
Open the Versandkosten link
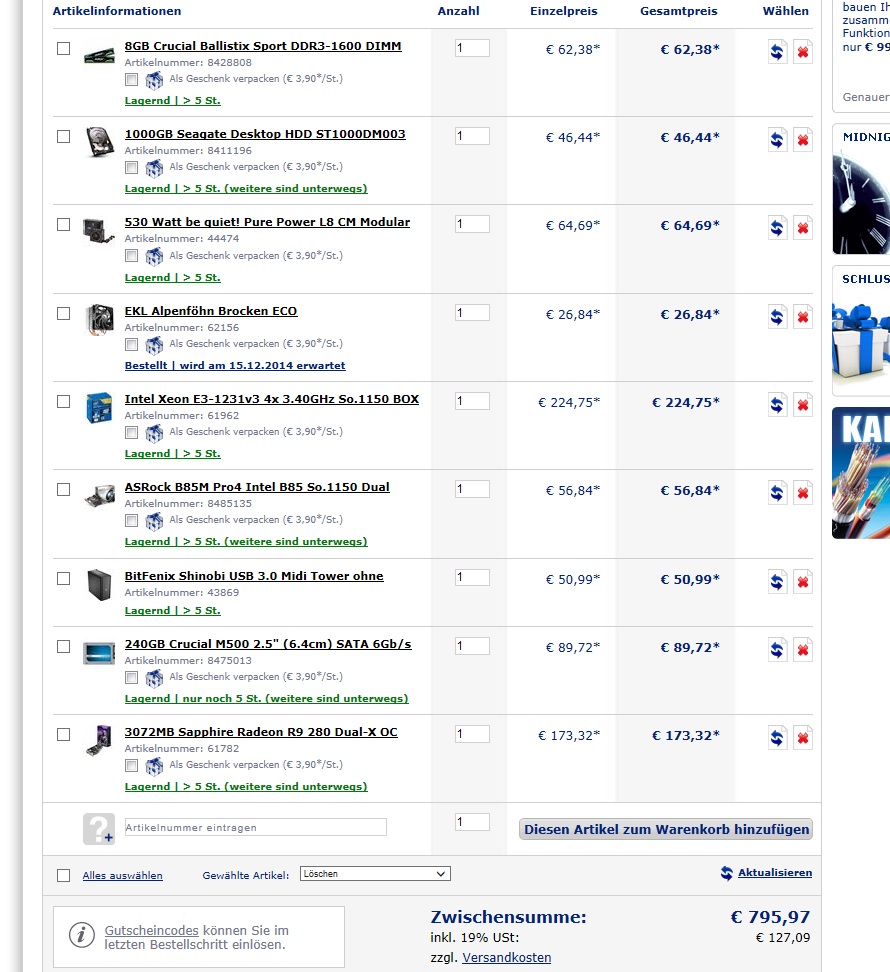pos(506,958)
